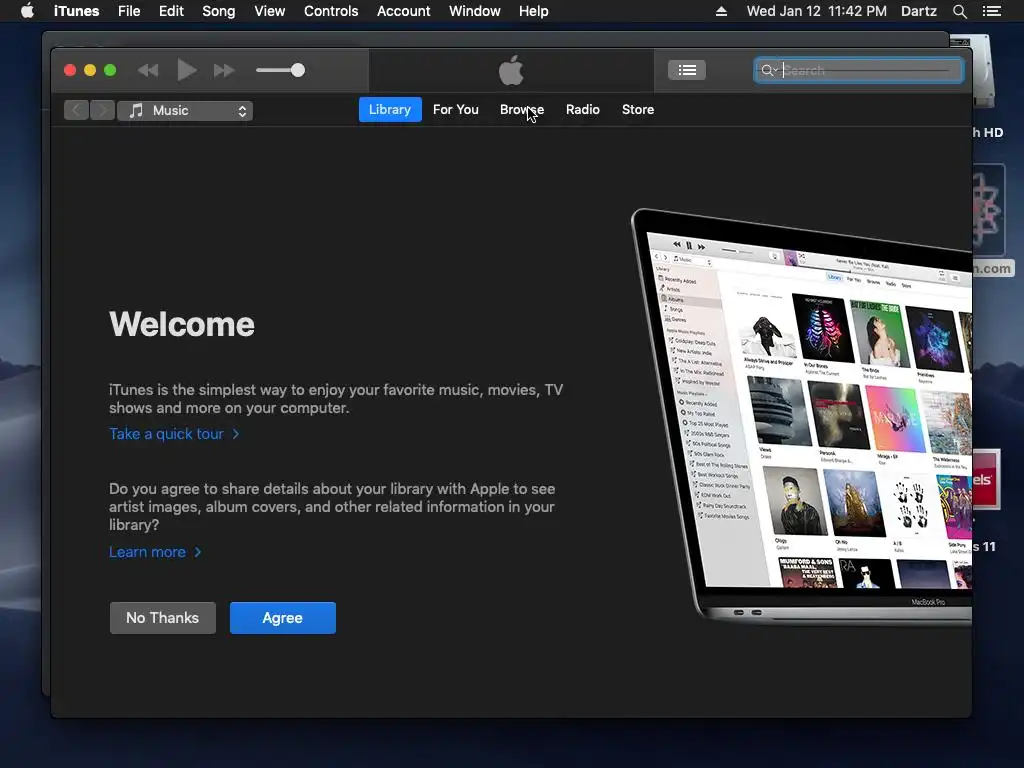Open the Up Next list button
The width and height of the screenshot is (1024, 768).
tap(686, 70)
